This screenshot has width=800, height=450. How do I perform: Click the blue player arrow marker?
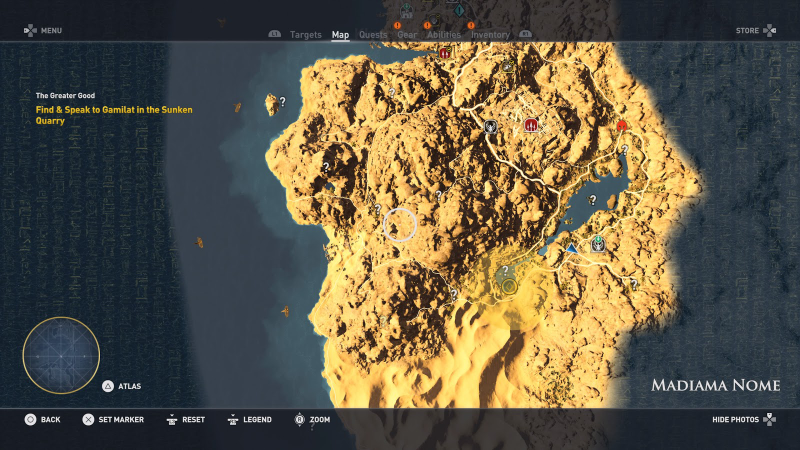tap(571, 248)
